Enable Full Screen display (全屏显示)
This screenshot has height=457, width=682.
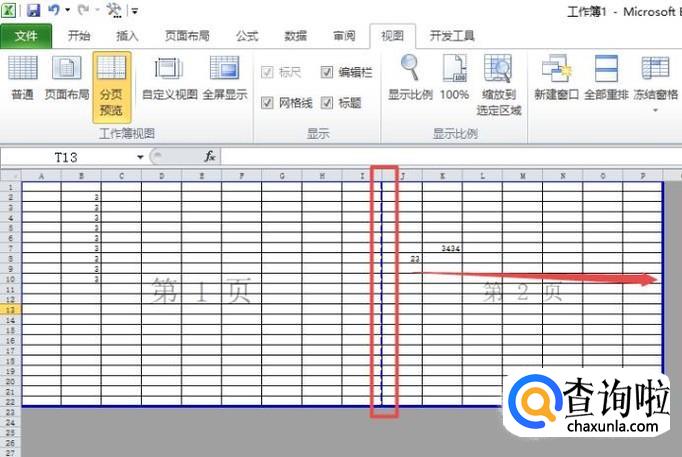(225, 78)
